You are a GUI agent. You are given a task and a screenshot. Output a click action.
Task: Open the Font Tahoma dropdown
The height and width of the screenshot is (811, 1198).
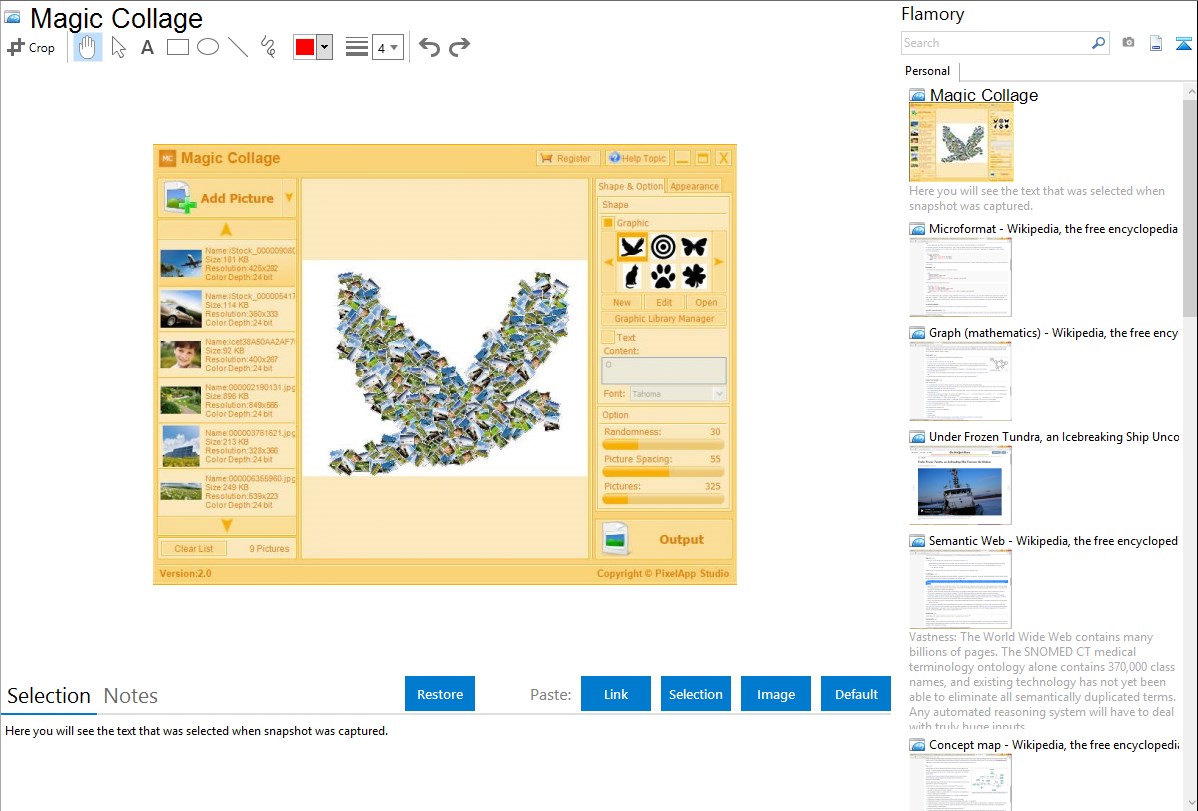coord(677,394)
